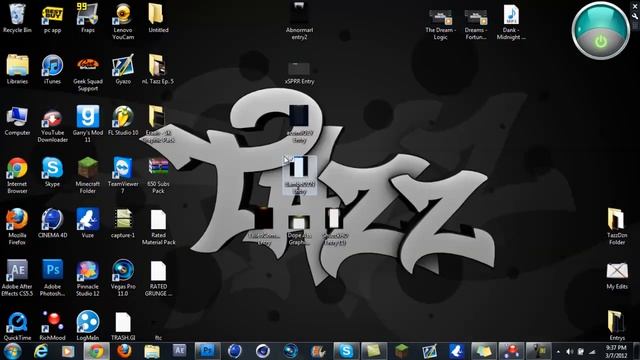Open After Effects from the taskbar
The width and height of the screenshot is (640, 360).
pyautogui.click(x=180, y=351)
